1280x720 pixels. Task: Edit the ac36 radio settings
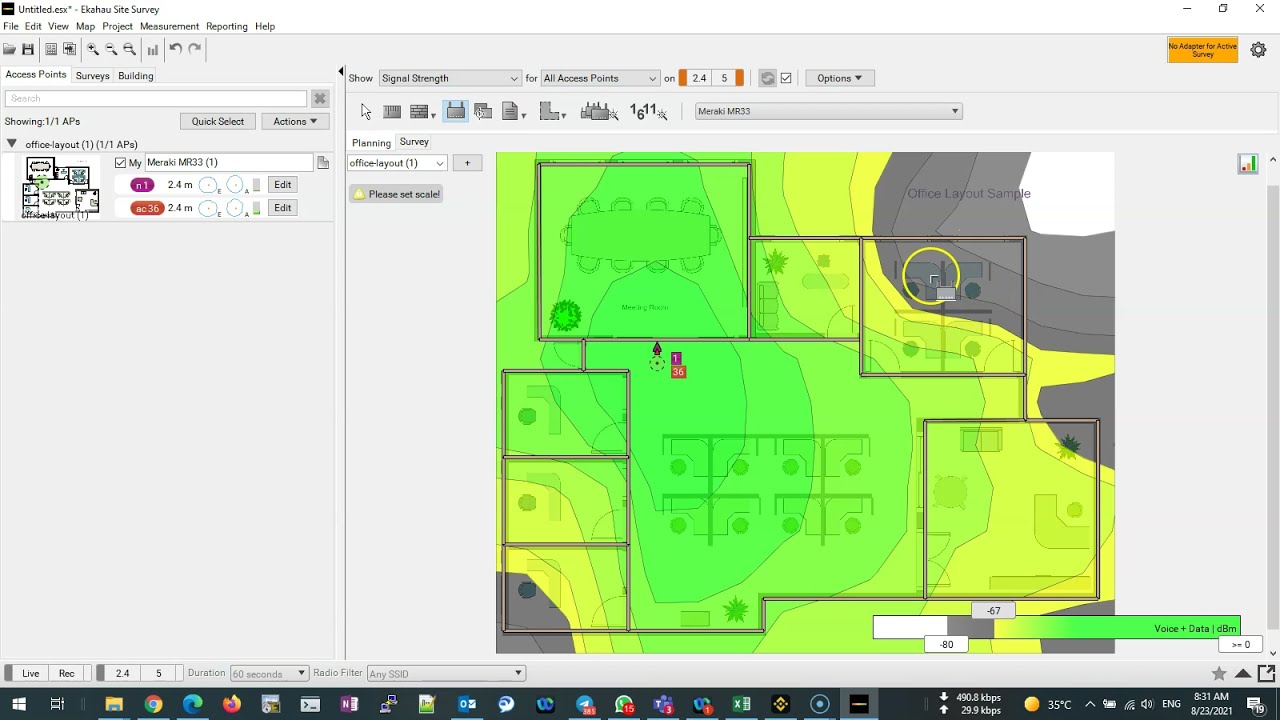pyautogui.click(x=283, y=208)
